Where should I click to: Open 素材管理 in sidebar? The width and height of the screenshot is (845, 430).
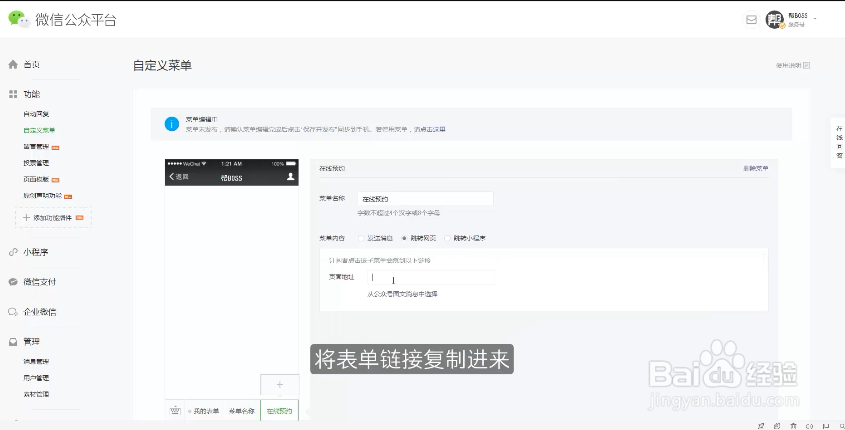click(36, 394)
